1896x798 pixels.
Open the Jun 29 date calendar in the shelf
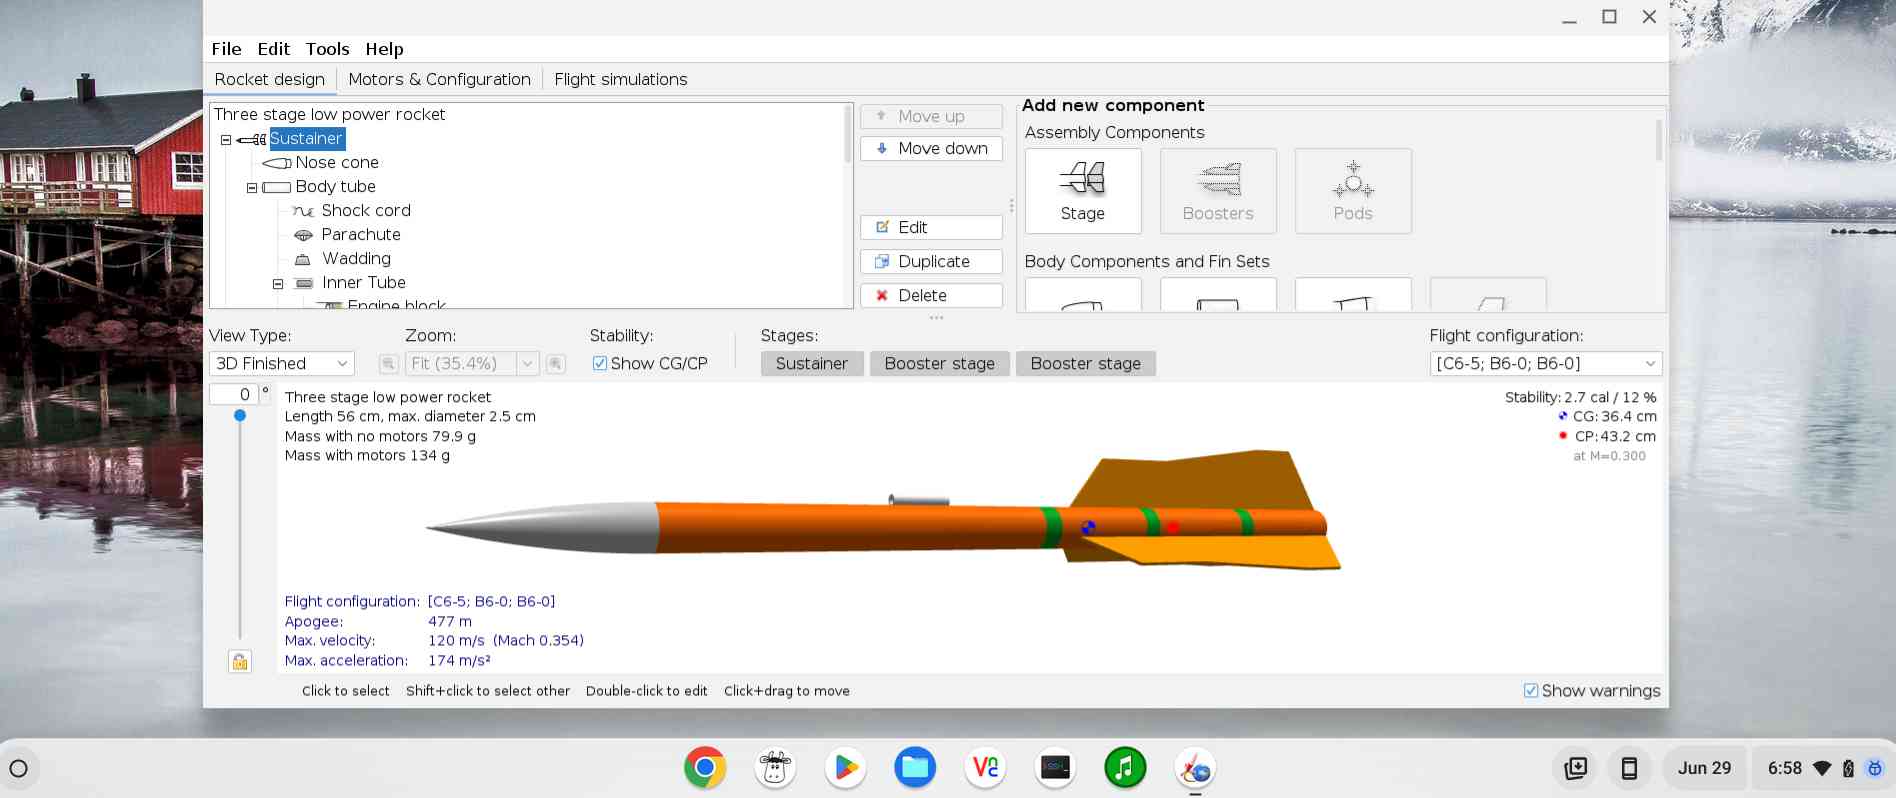pos(1704,768)
